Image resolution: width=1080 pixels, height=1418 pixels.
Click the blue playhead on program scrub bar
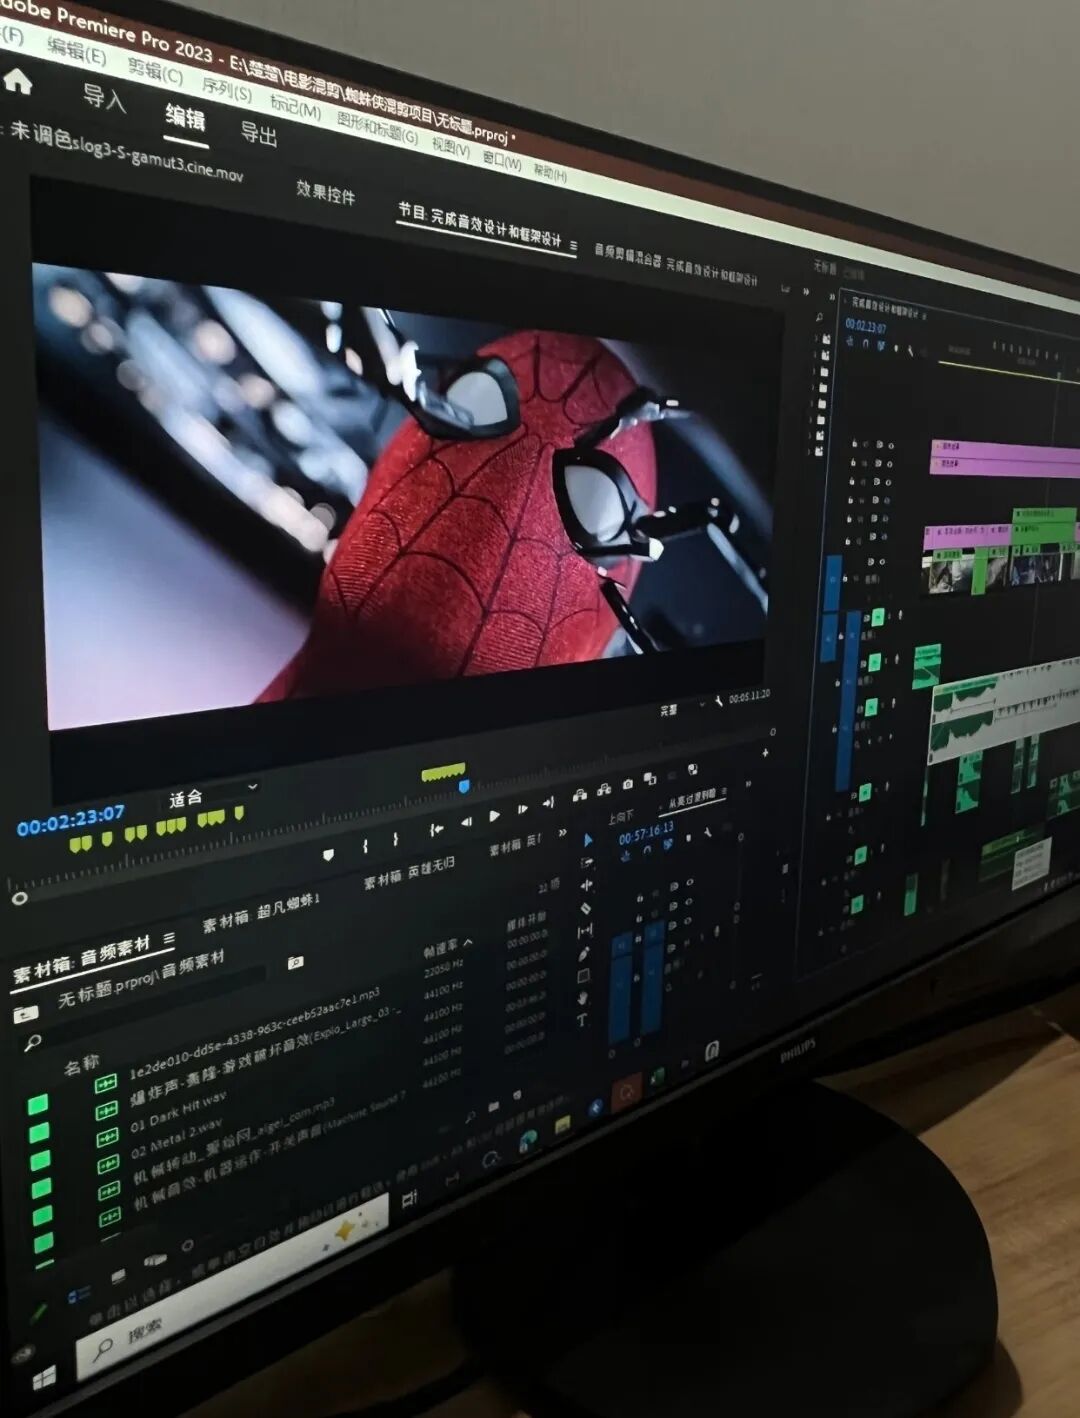(464, 787)
